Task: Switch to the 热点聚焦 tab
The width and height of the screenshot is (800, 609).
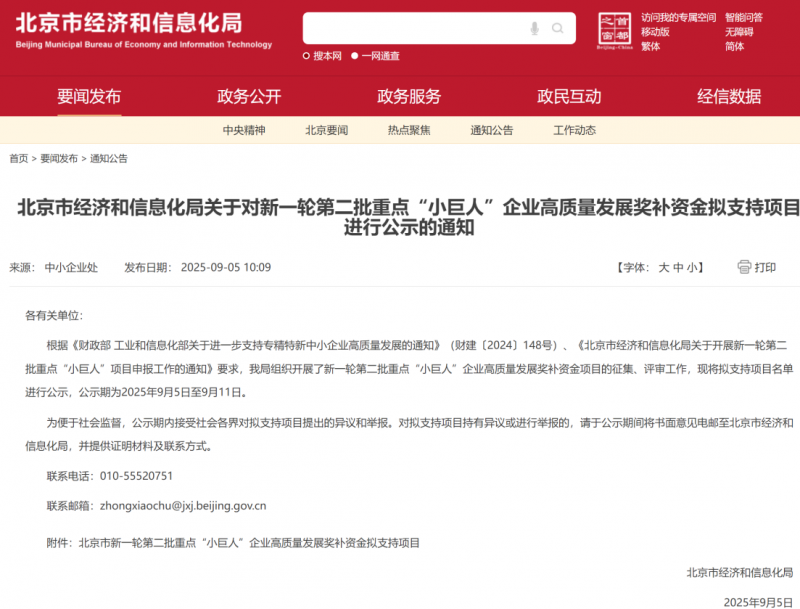Action: (x=409, y=130)
